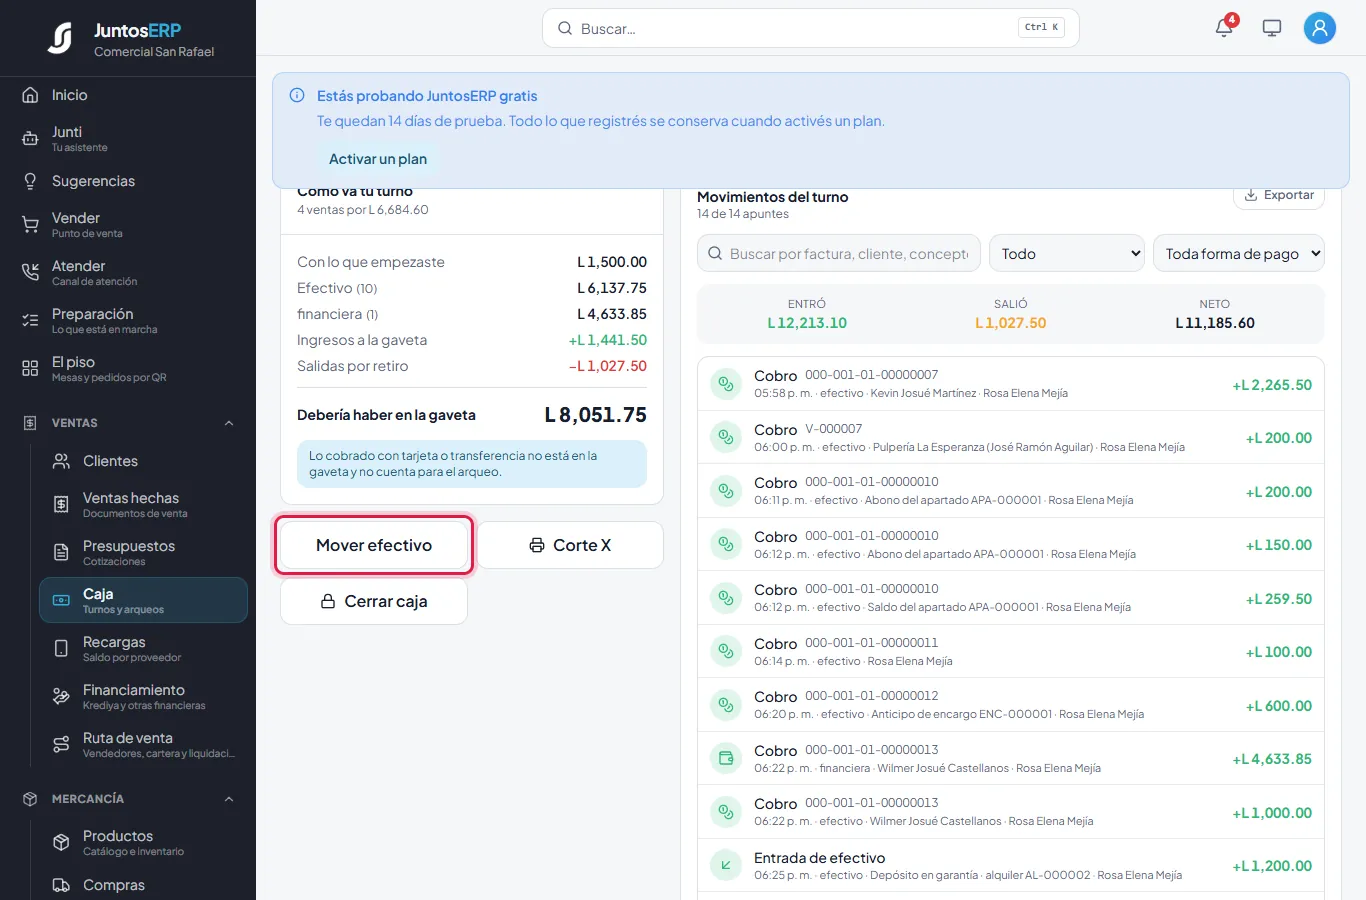
Task: Click the Financiamiento hand-coin icon
Action: 61,697
